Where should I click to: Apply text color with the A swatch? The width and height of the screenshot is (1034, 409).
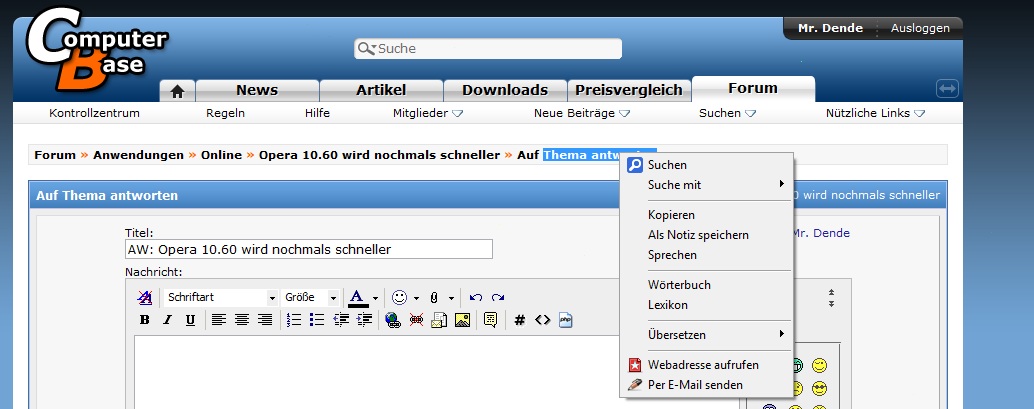coord(357,298)
